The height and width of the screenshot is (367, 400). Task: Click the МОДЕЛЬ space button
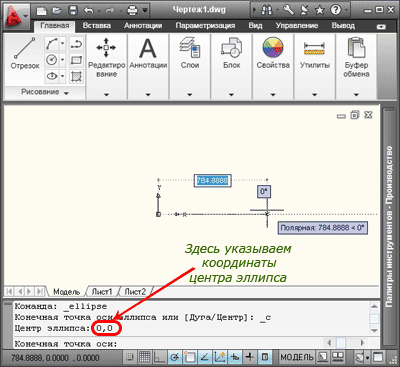pyautogui.click(x=297, y=357)
